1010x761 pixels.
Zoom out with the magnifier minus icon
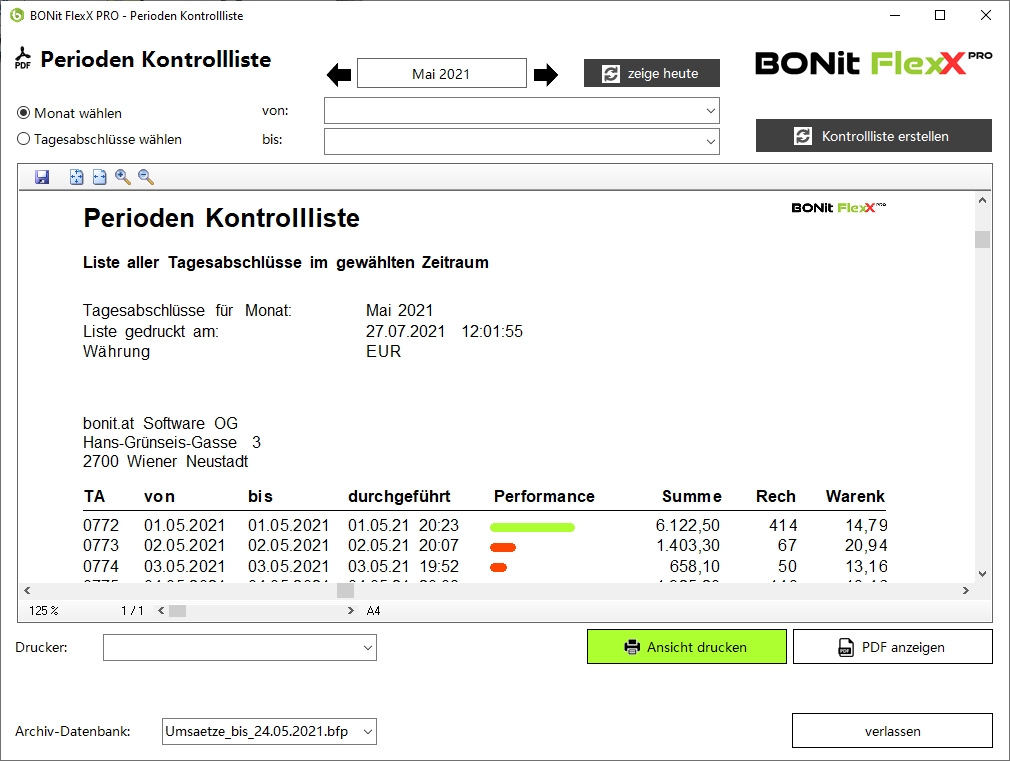pos(146,177)
